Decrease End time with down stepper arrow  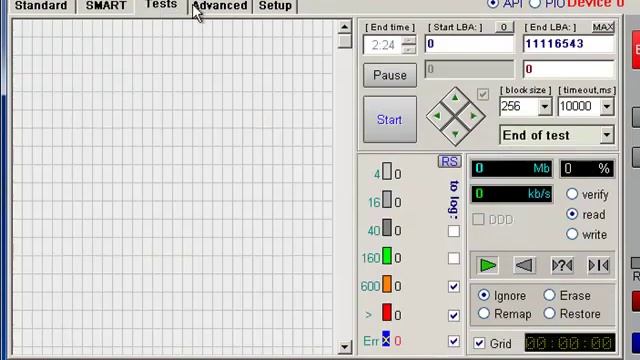click(x=409, y=50)
